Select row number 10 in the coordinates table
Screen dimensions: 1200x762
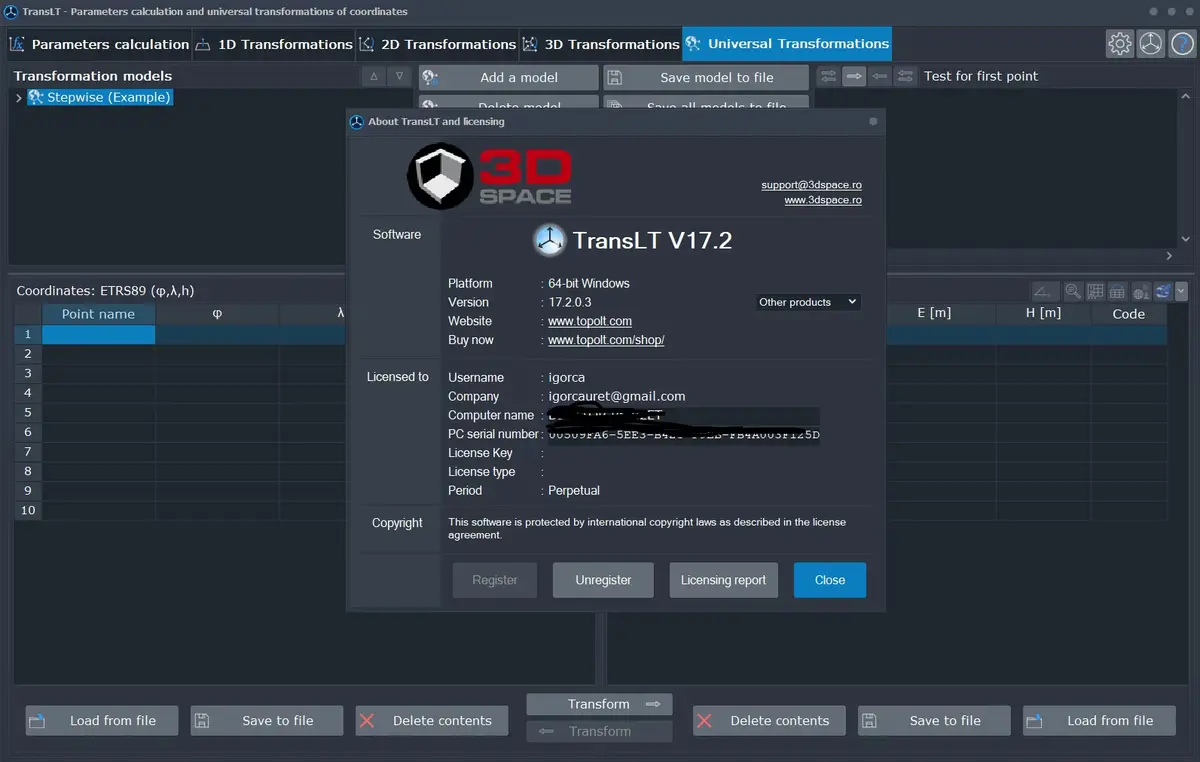point(28,511)
